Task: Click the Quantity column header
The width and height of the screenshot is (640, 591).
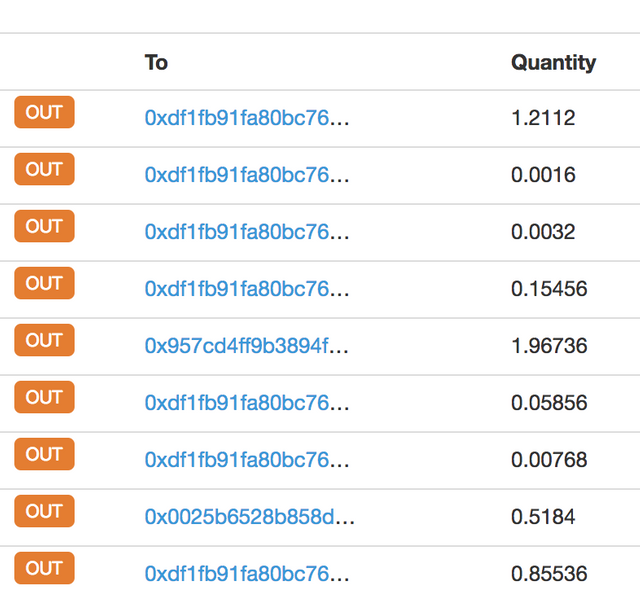Action: [553, 62]
